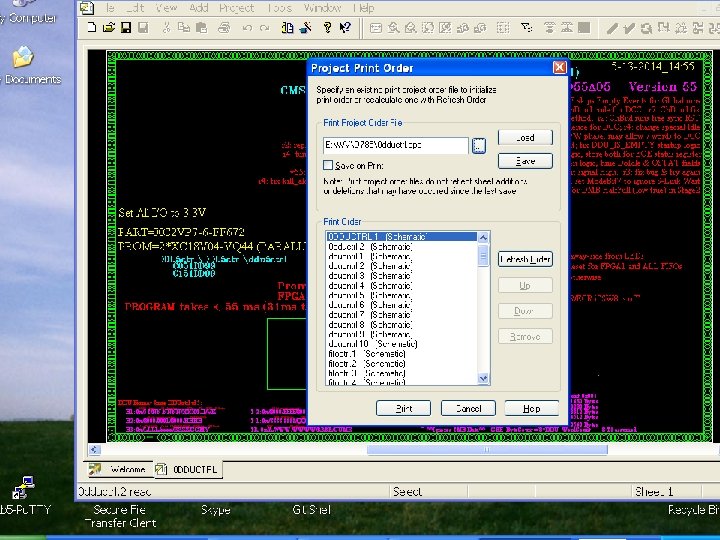Click the list scrollbar up arrow

[x=483, y=237]
